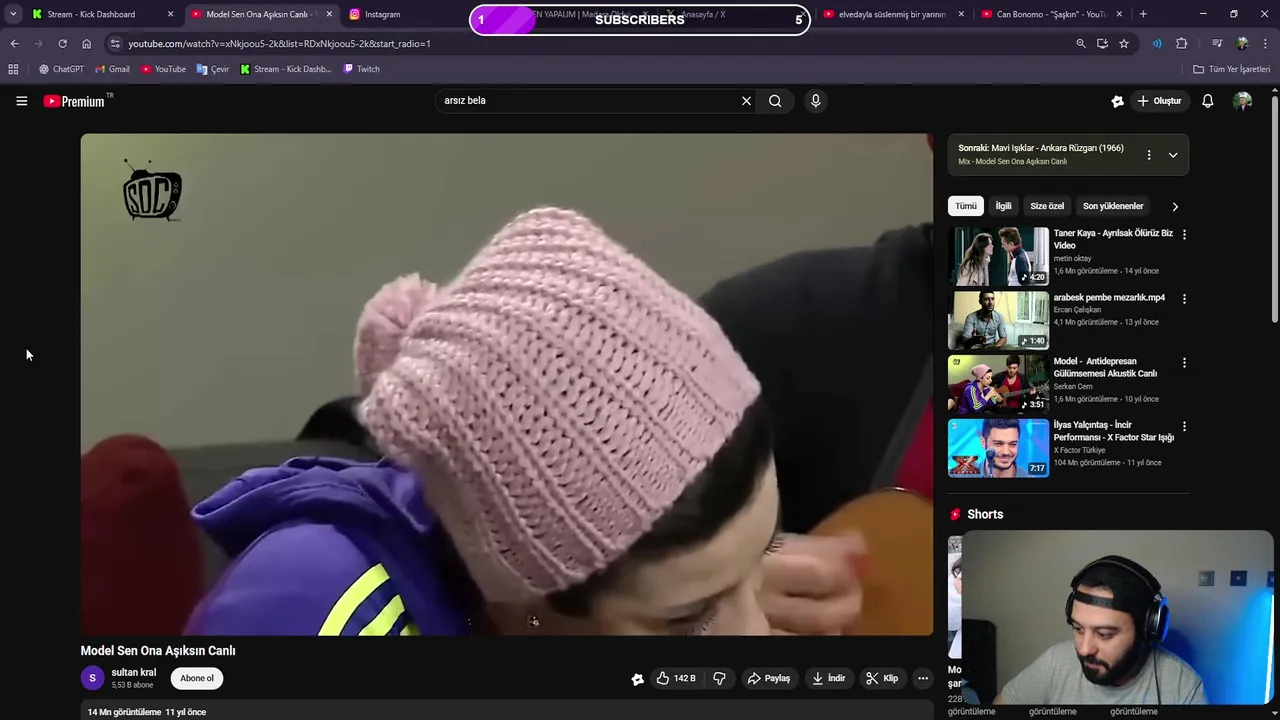Viewport: 1280px width, 720px height.
Task: Click Oluştur create button
Action: tap(1159, 101)
